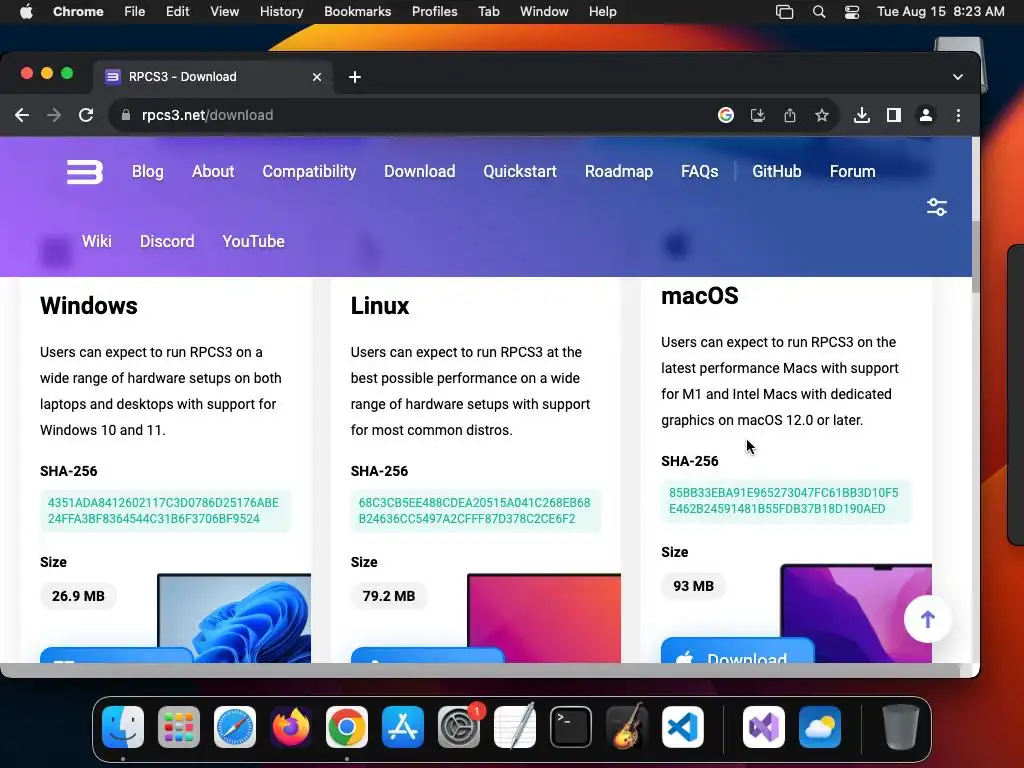Go to the Compatibility page

[309, 171]
